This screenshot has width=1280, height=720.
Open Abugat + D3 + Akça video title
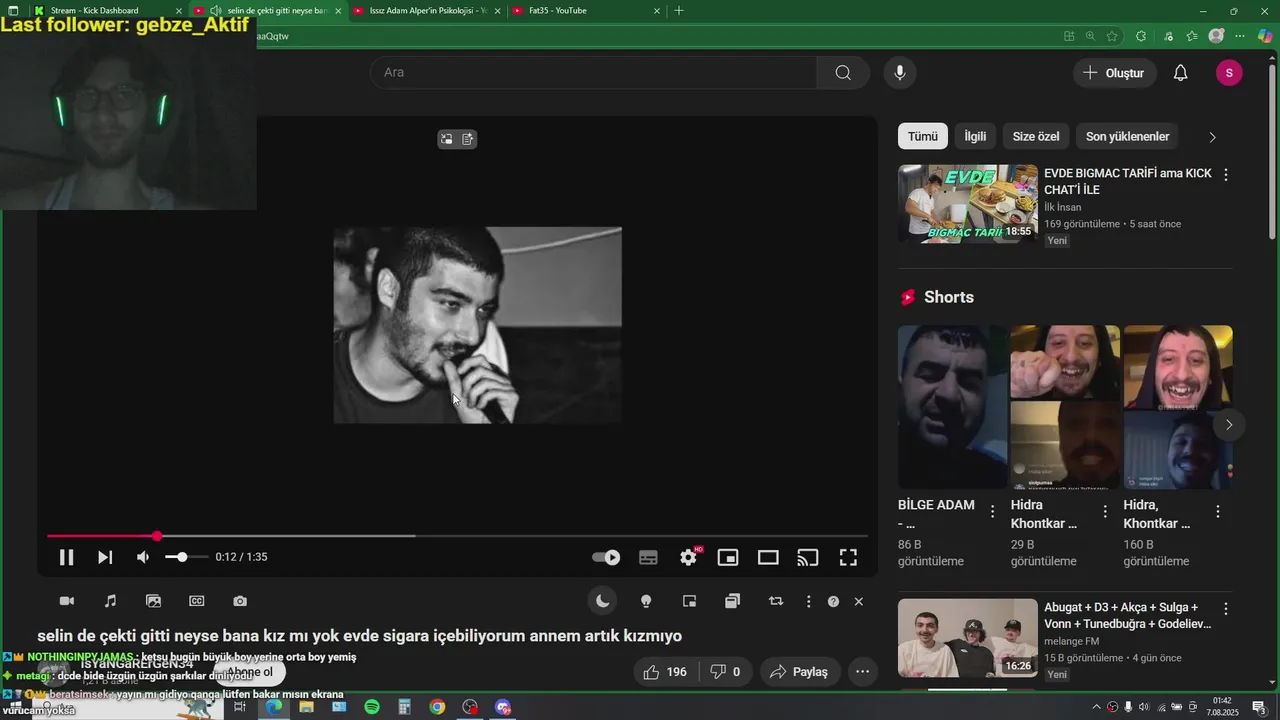tap(1127, 616)
